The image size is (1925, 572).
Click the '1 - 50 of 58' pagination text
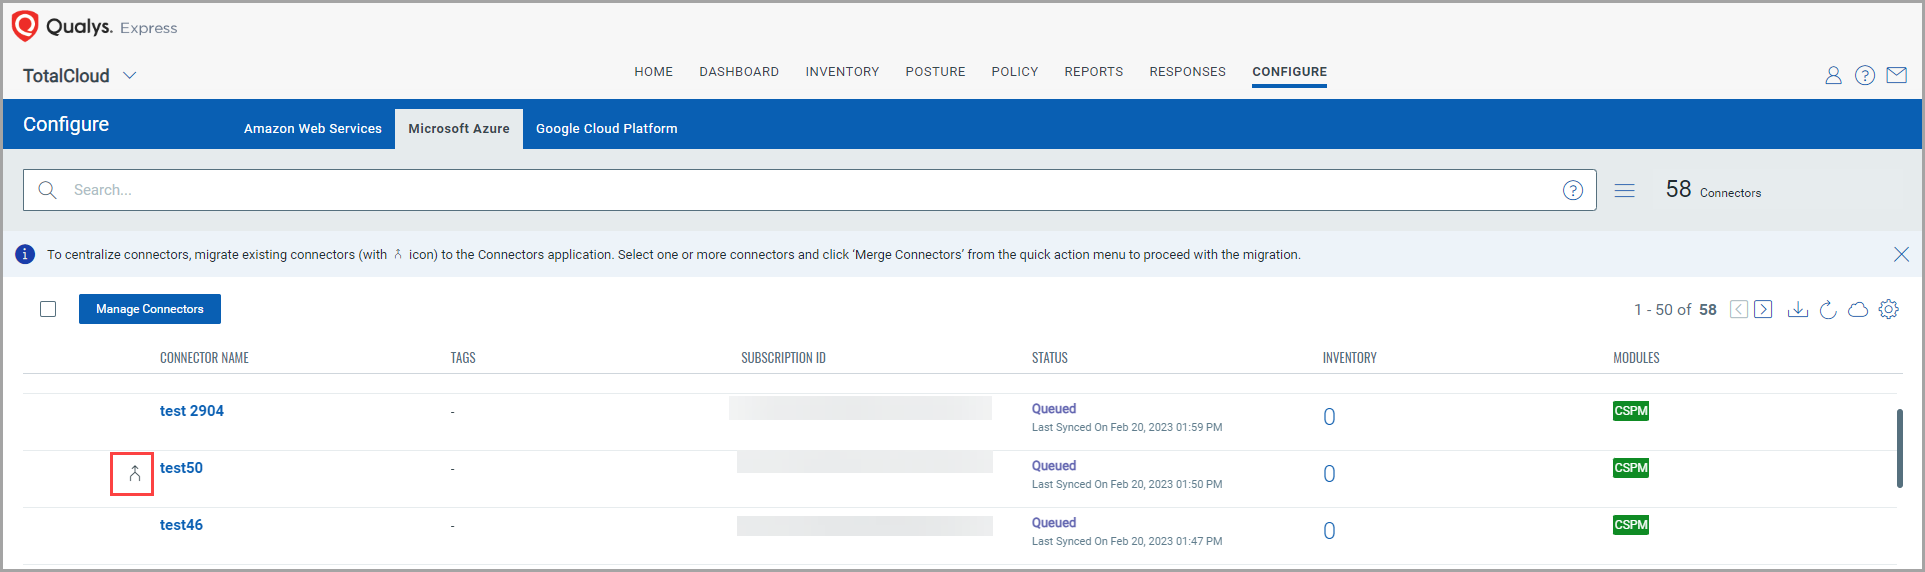click(1675, 310)
